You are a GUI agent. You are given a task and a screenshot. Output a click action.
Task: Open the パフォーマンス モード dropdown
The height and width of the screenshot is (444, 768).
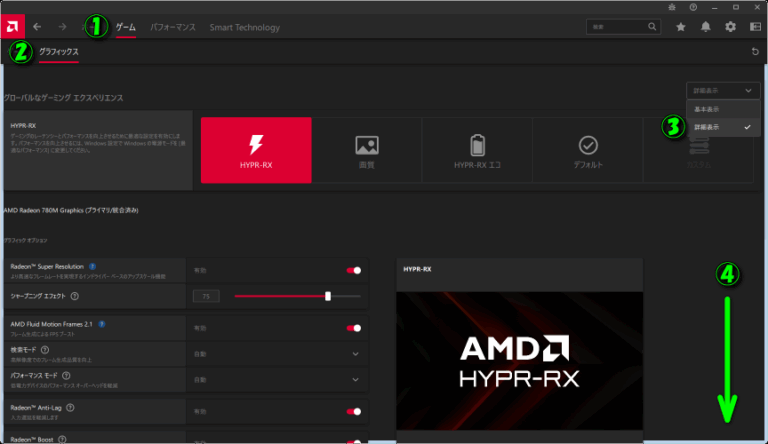point(355,380)
